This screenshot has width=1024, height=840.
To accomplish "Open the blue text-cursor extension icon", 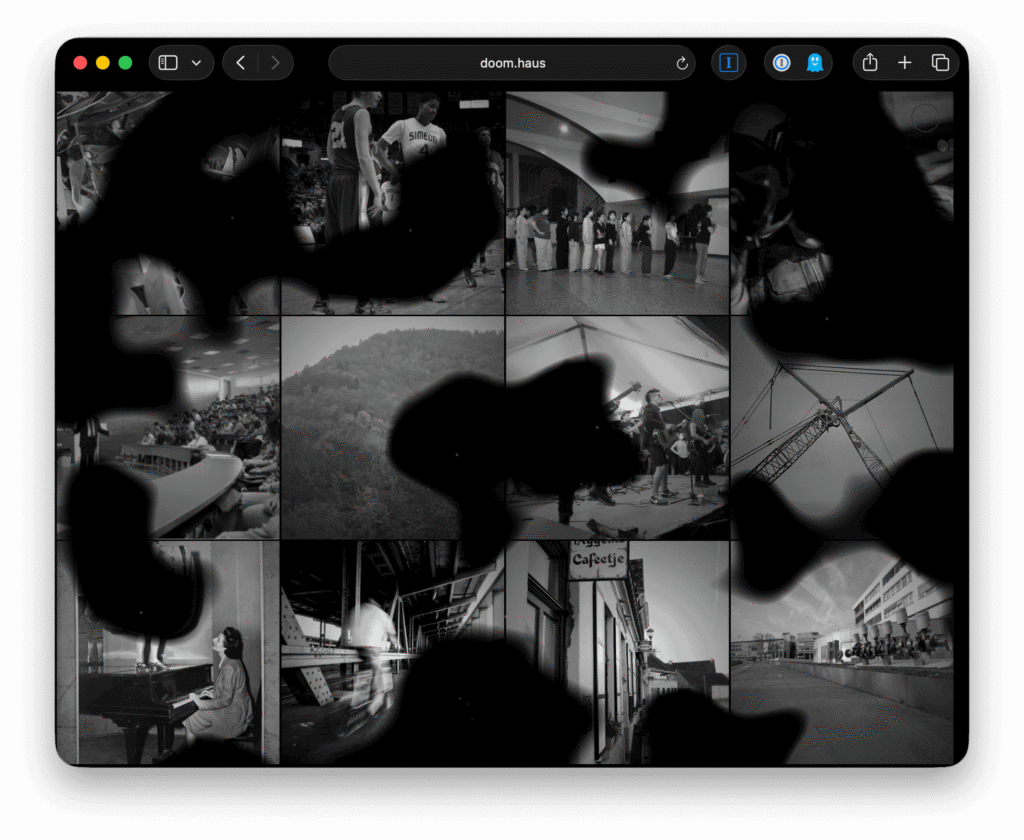I will [x=729, y=63].
